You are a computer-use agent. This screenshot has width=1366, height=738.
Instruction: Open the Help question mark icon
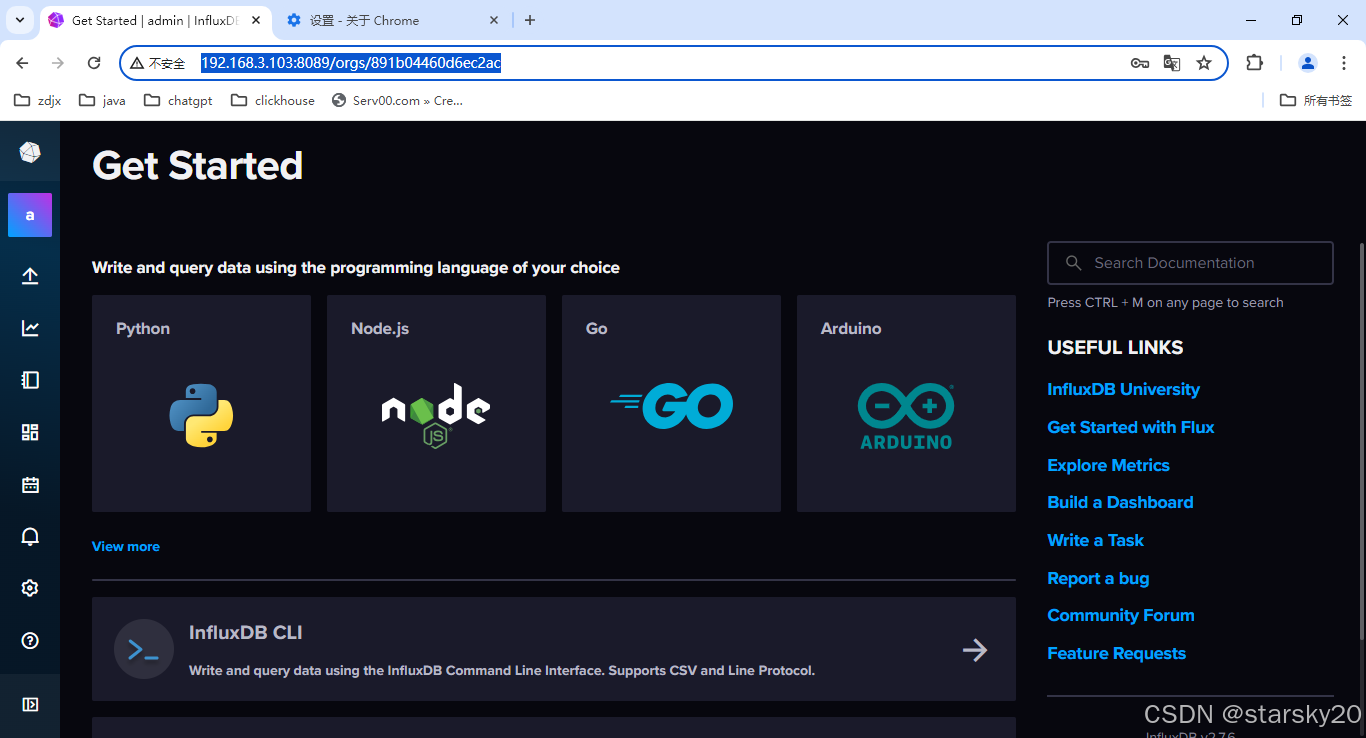click(x=30, y=640)
